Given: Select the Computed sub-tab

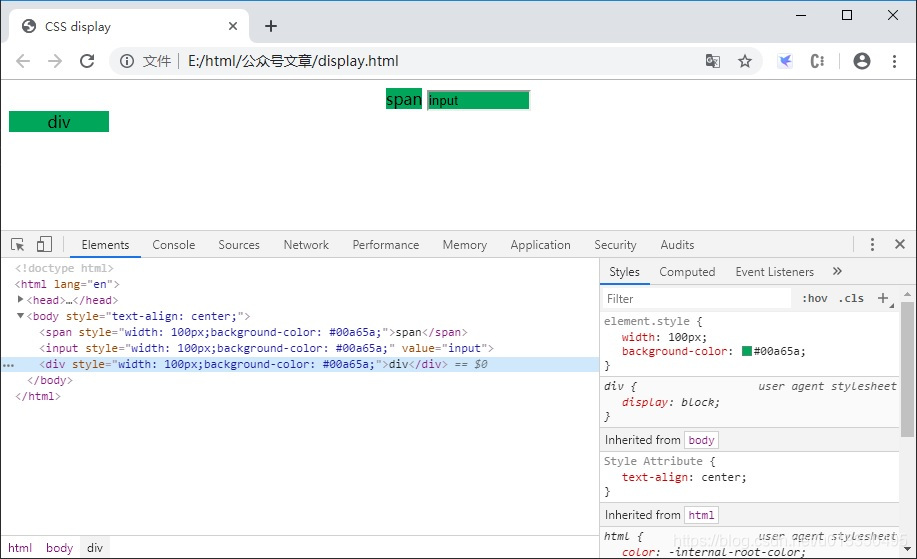Looking at the screenshot, I should tap(687, 272).
